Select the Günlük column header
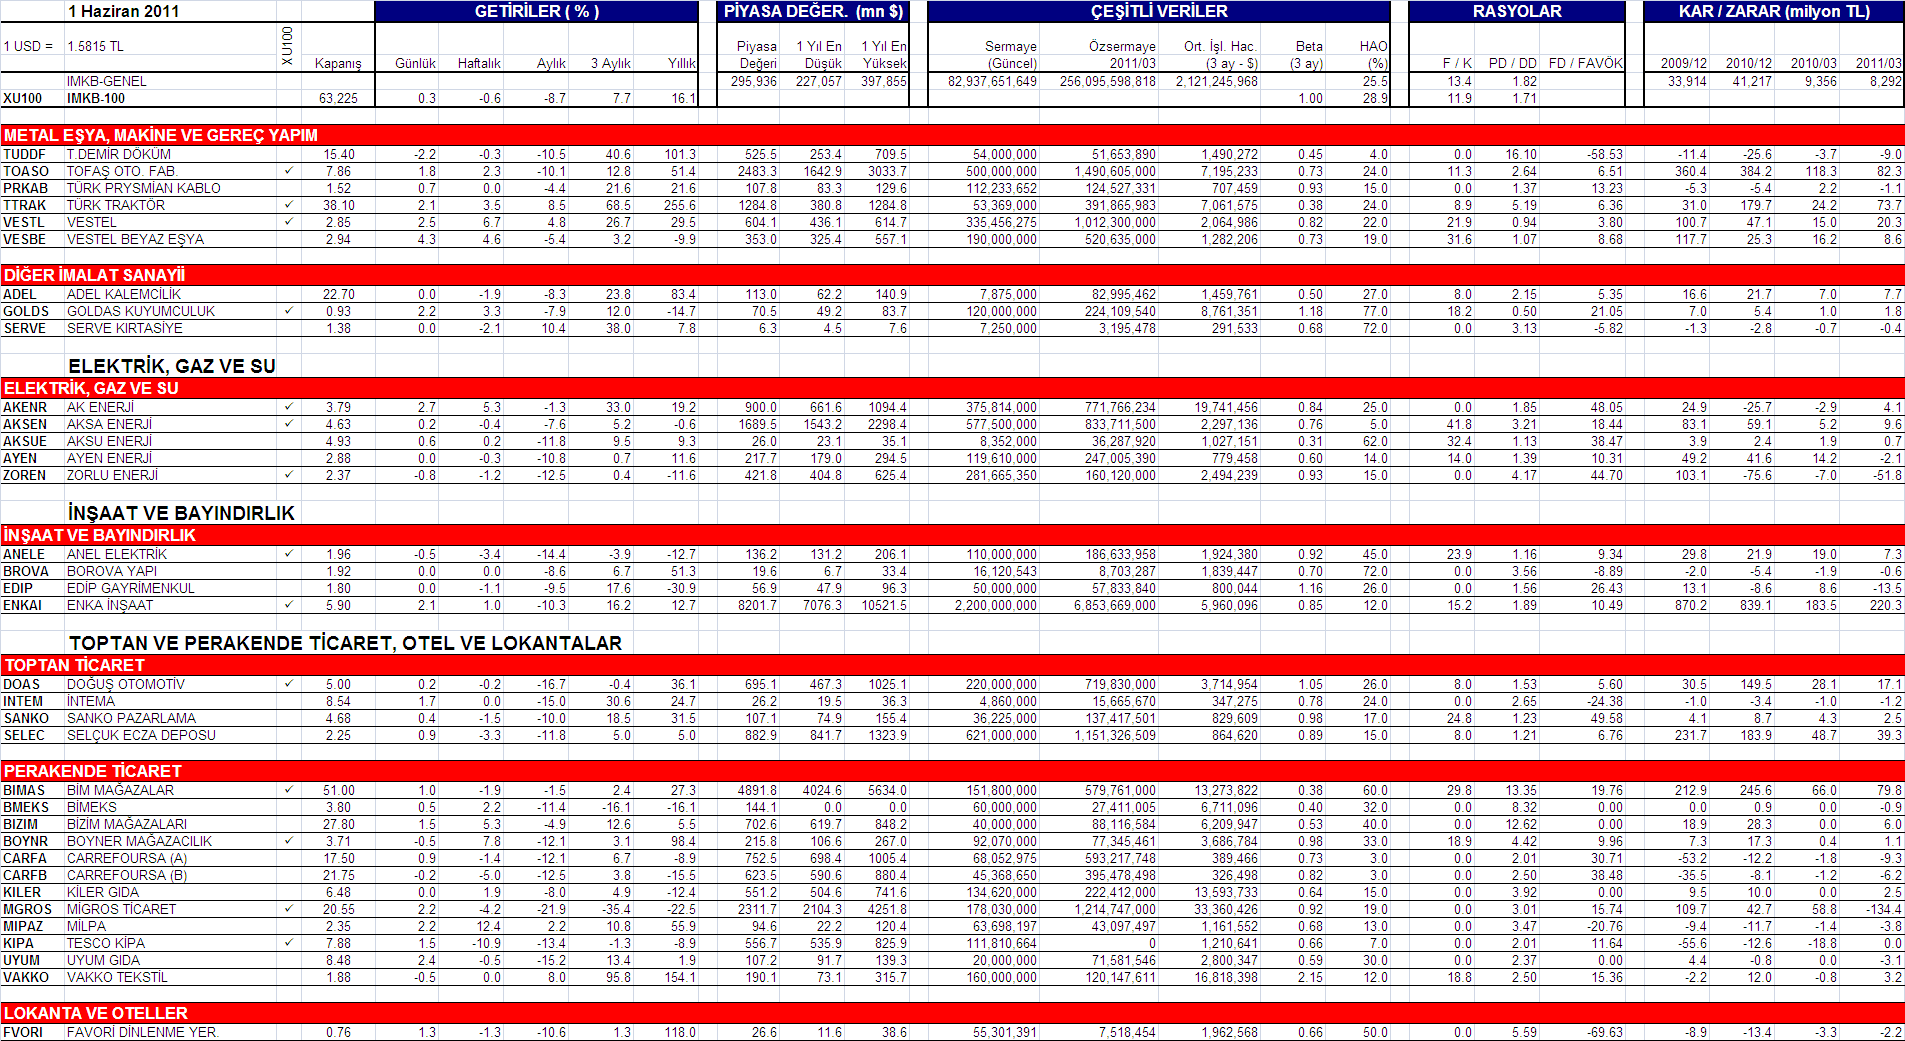Image resolution: width=1905 pixels, height=1041 pixels. click(415, 63)
